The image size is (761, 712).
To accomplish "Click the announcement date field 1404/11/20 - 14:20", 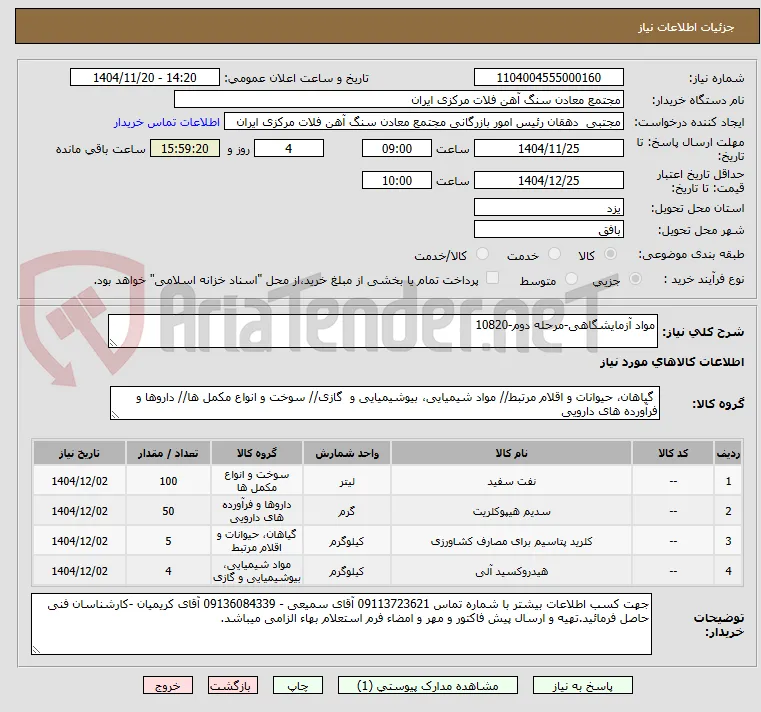I will click(145, 78).
